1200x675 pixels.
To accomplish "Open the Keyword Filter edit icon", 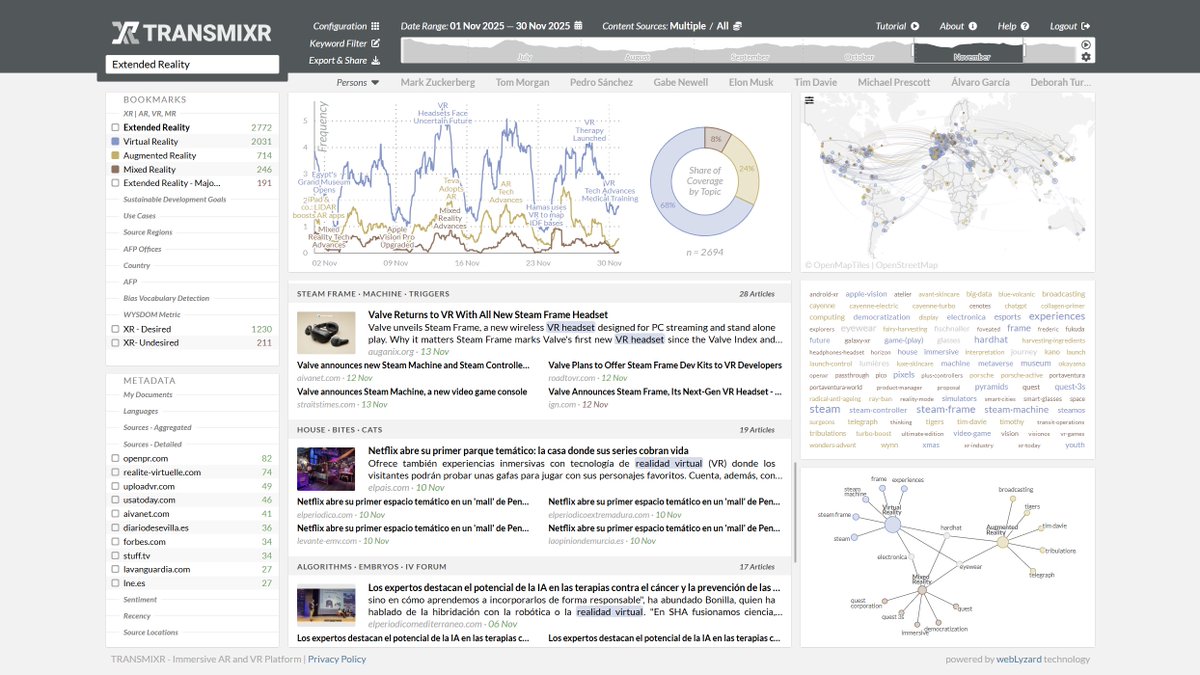I will [375, 43].
